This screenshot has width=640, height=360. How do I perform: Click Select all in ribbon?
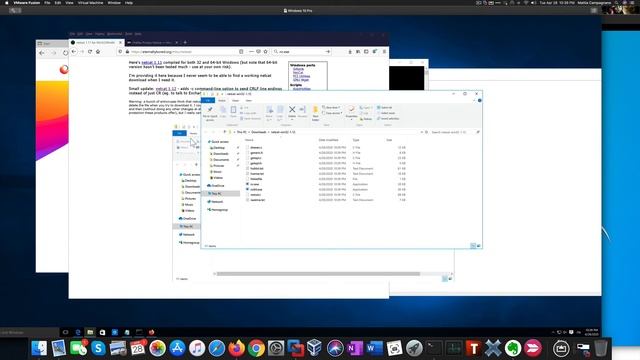[384, 107]
